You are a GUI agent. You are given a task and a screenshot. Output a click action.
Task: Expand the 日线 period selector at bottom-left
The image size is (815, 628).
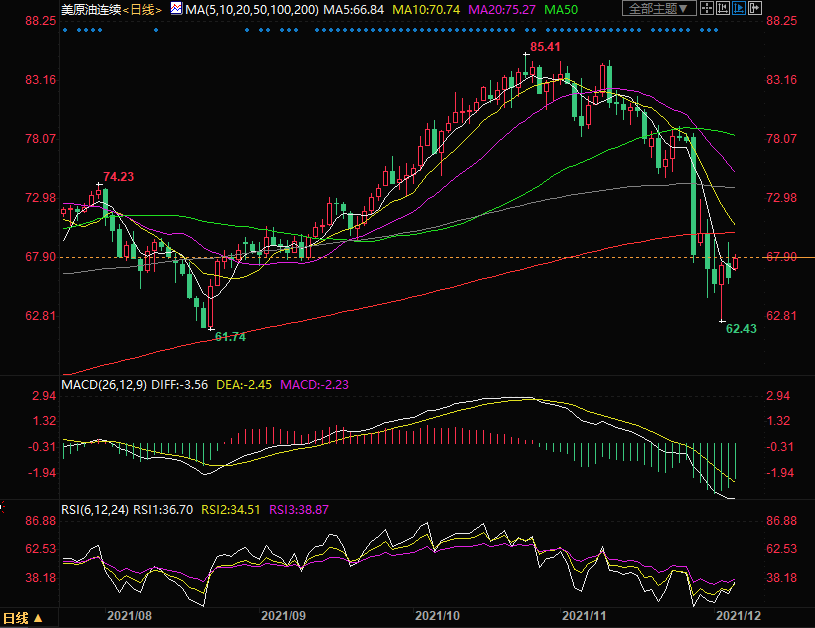point(23,617)
